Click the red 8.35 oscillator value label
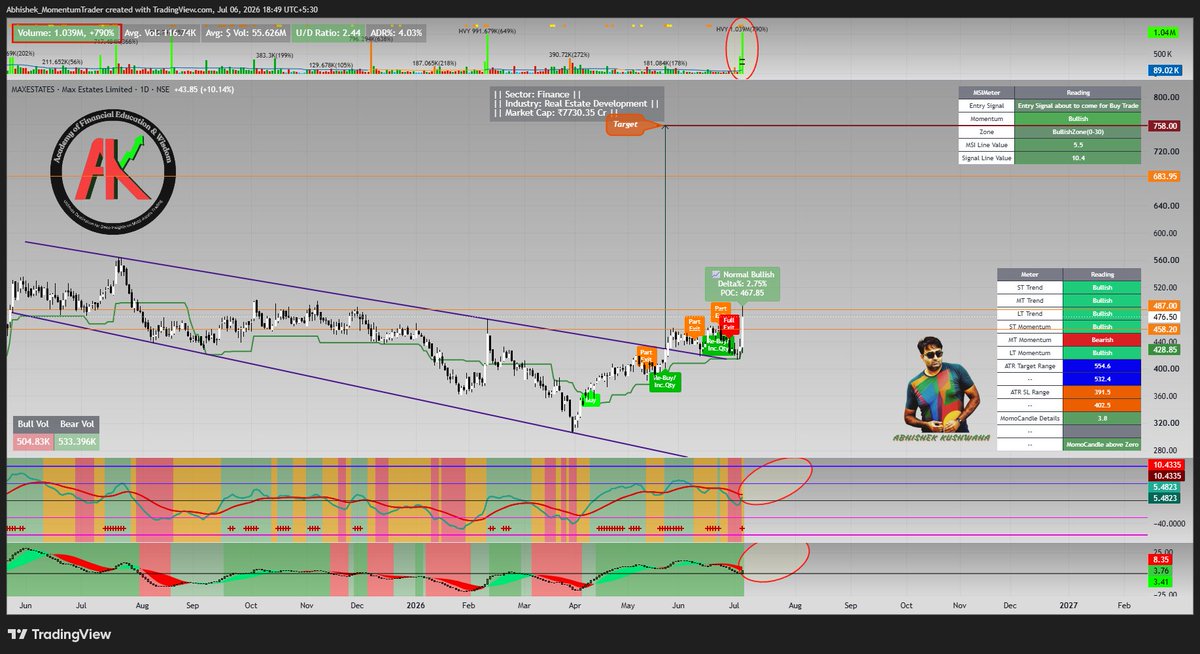Screen dimensions: 1200x654 pos(1160,562)
